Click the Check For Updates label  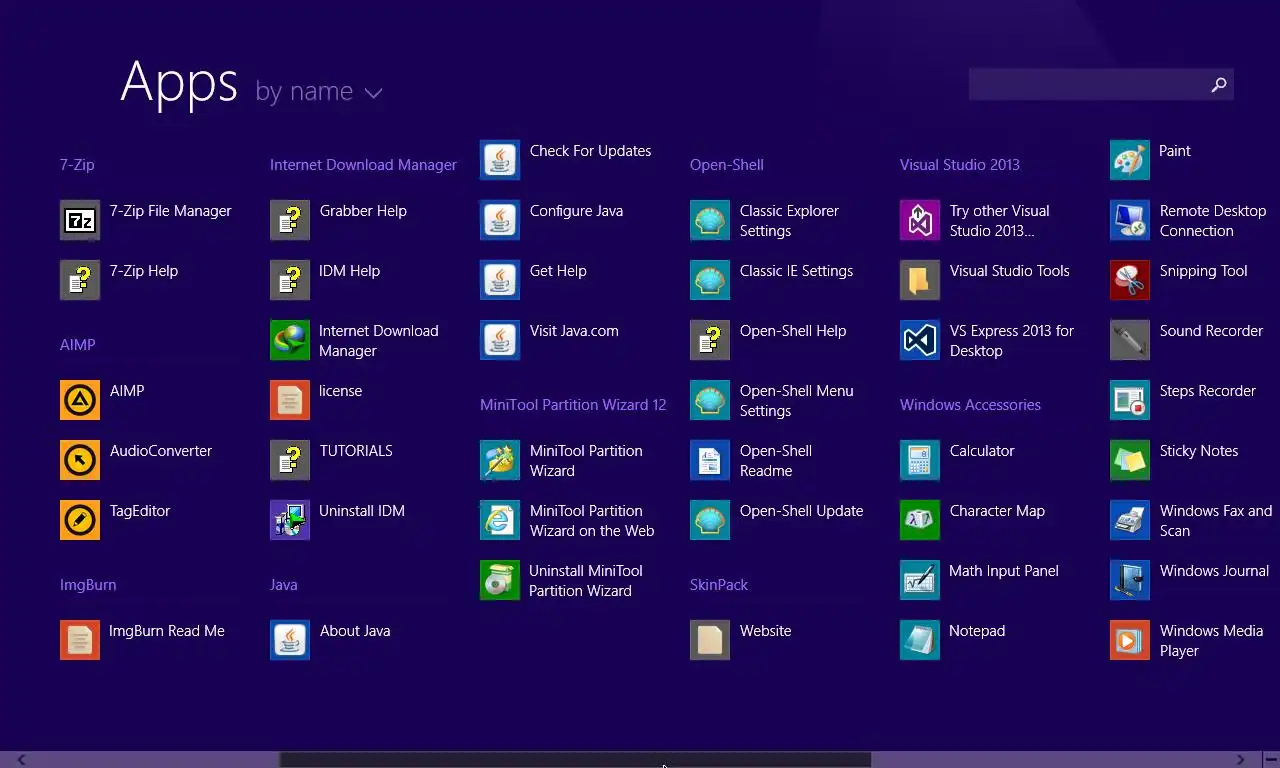[590, 151]
